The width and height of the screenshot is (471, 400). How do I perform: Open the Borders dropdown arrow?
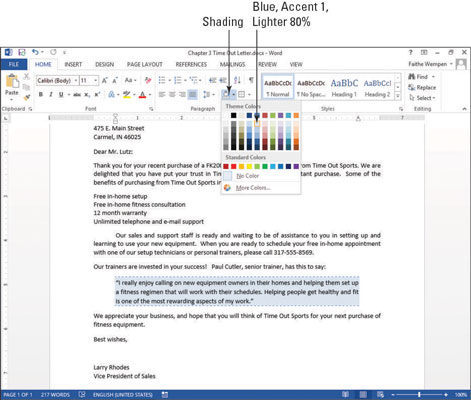click(x=249, y=95)
